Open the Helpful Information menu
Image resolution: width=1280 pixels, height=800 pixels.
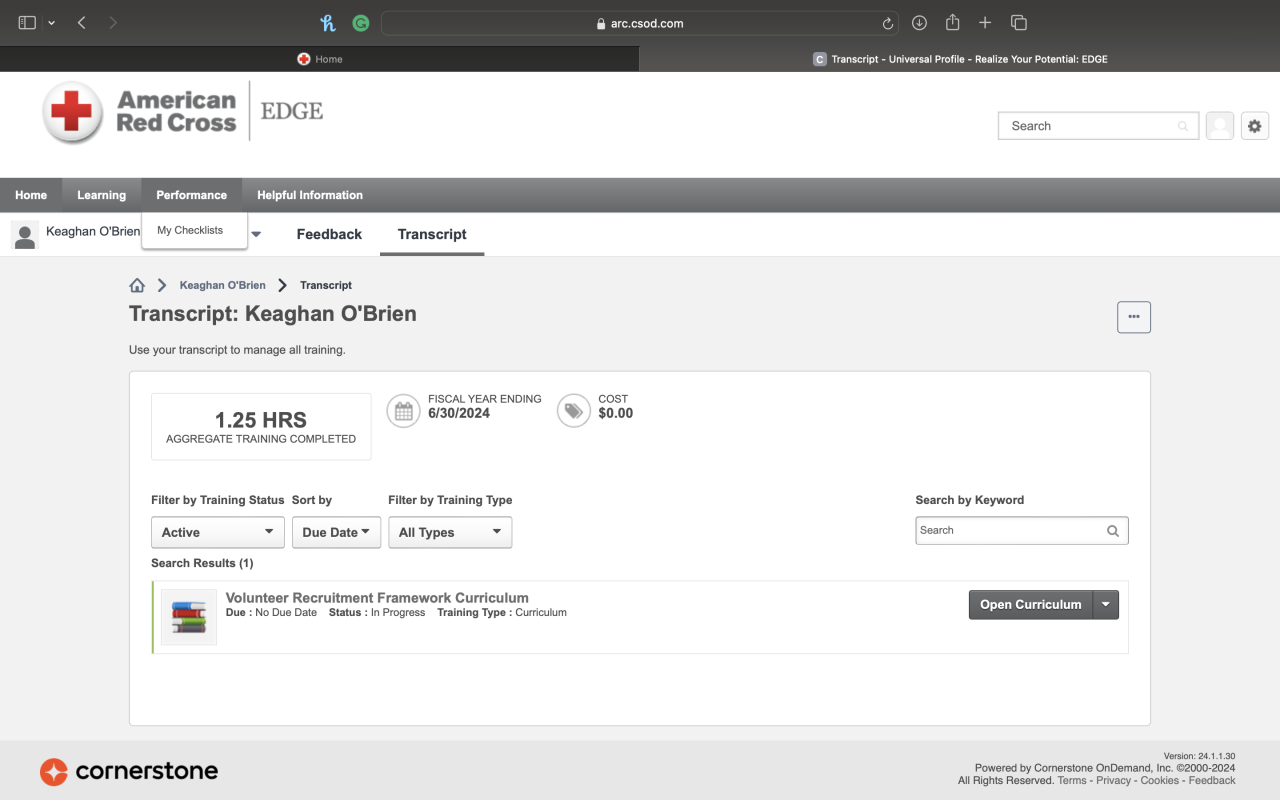310,195
